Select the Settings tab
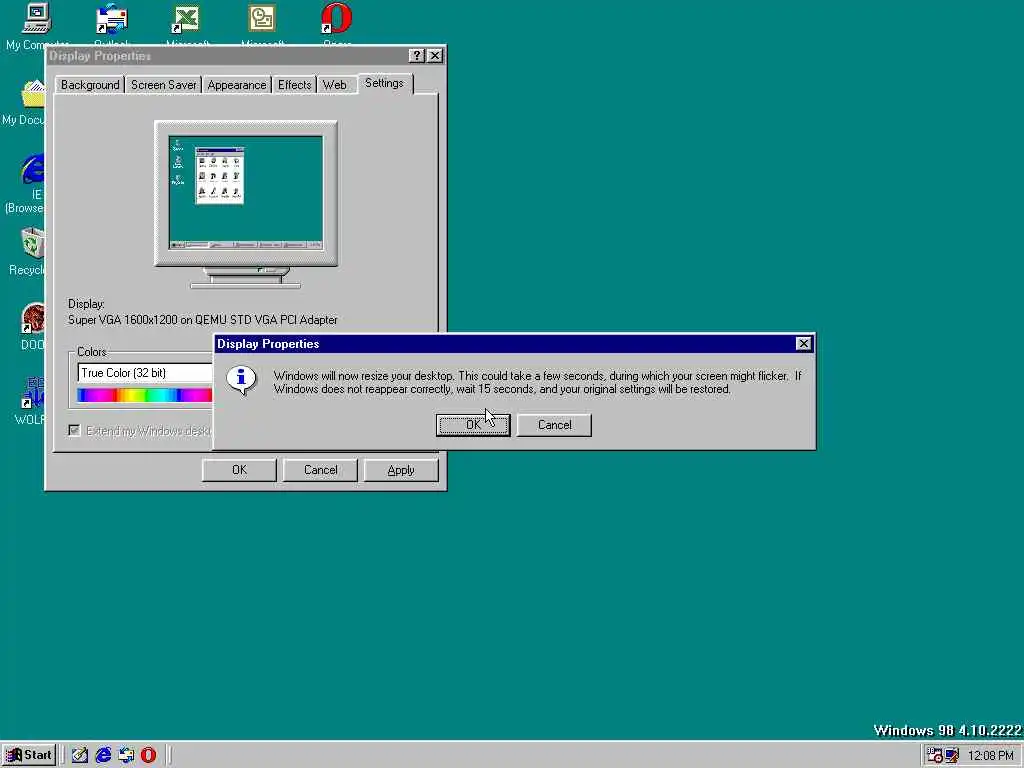The height and width of the screenshot is (768, 1024). 385,83
